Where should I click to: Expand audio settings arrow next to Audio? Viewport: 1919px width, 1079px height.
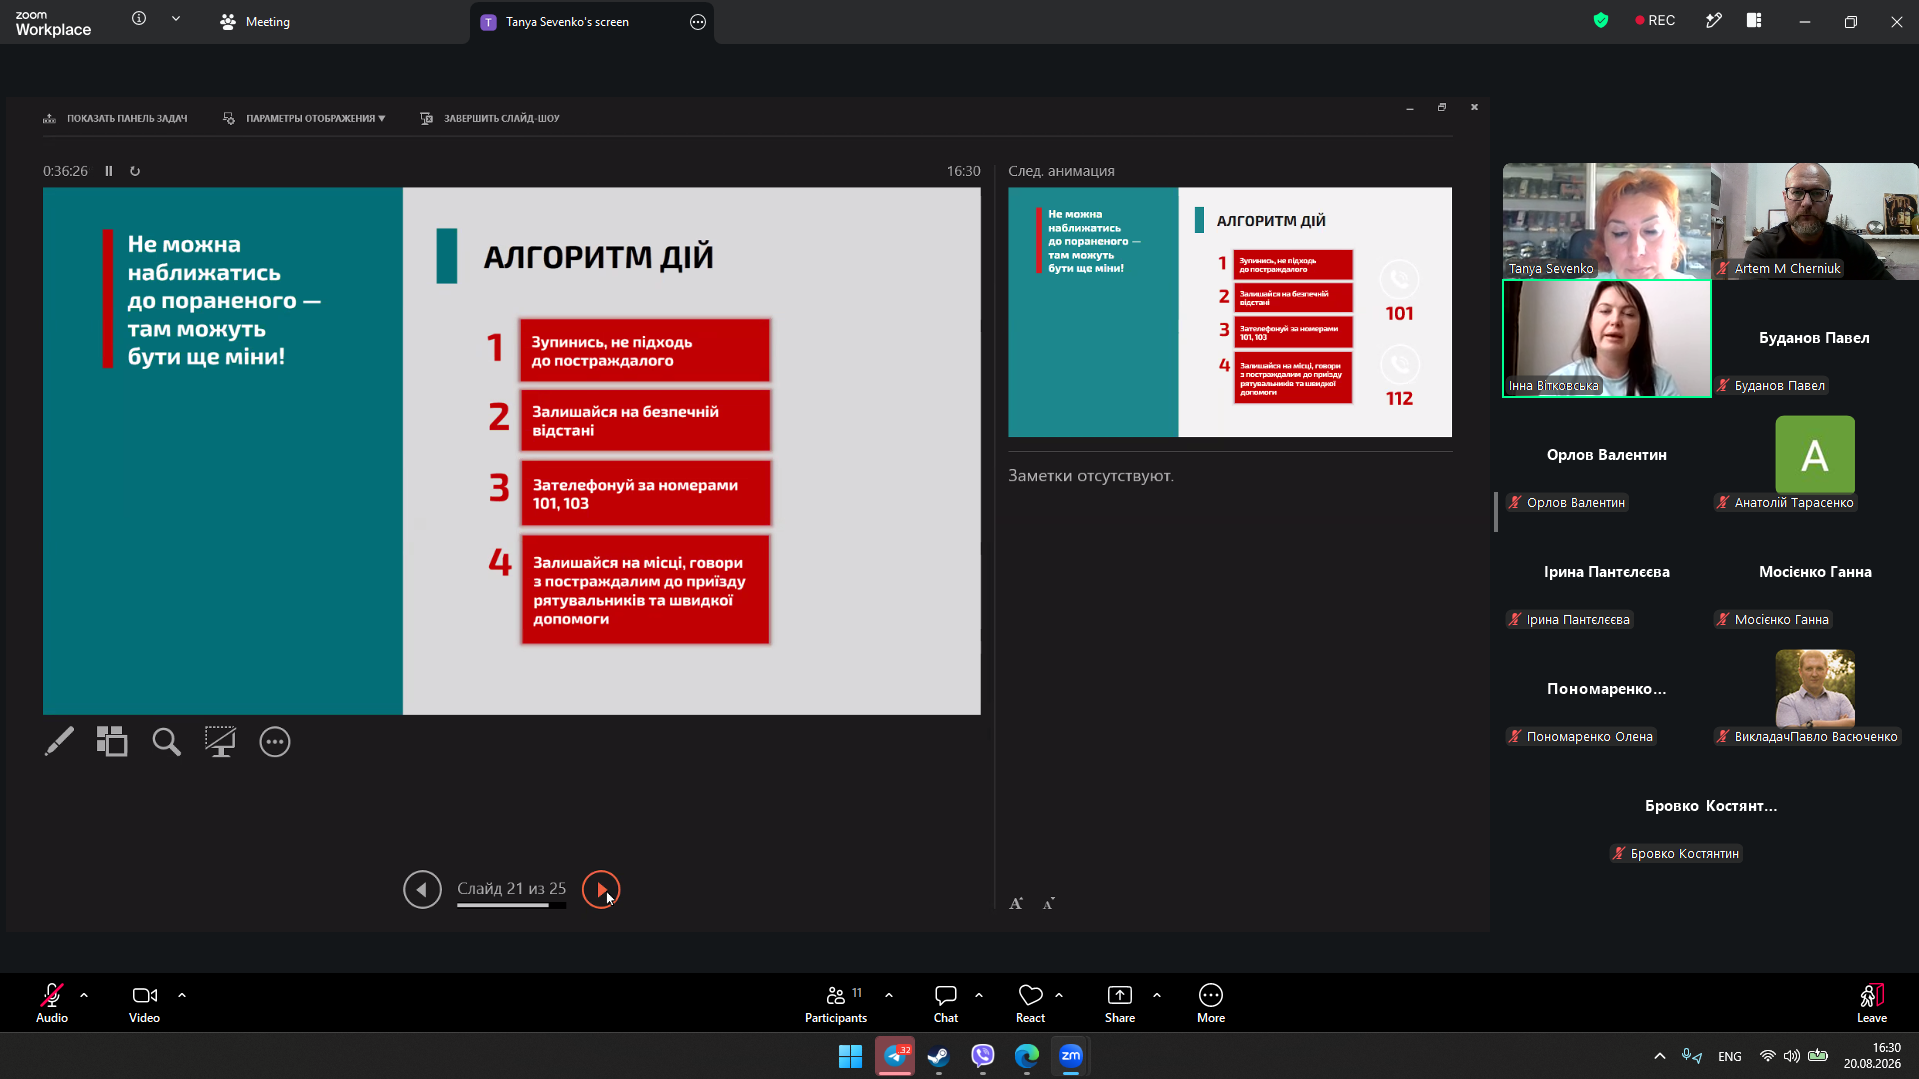(84, 995)
